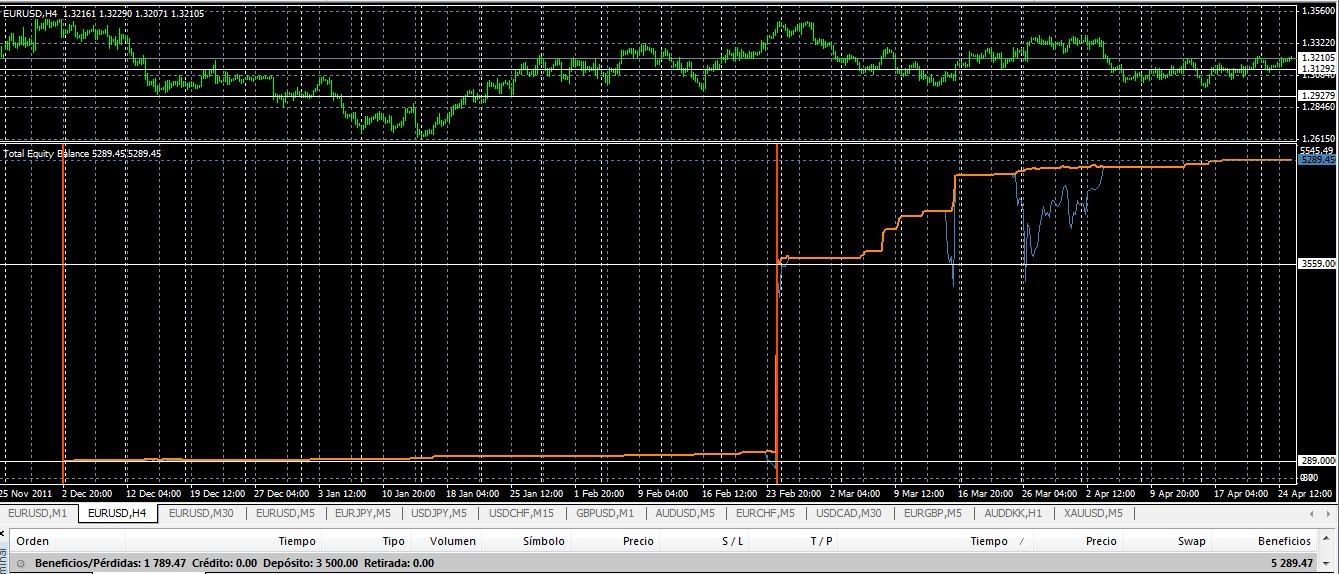The width and height of the screenshot is (1339, 574).
Task: Click the Precio header beside Símbolo
Action: point(636,541)
